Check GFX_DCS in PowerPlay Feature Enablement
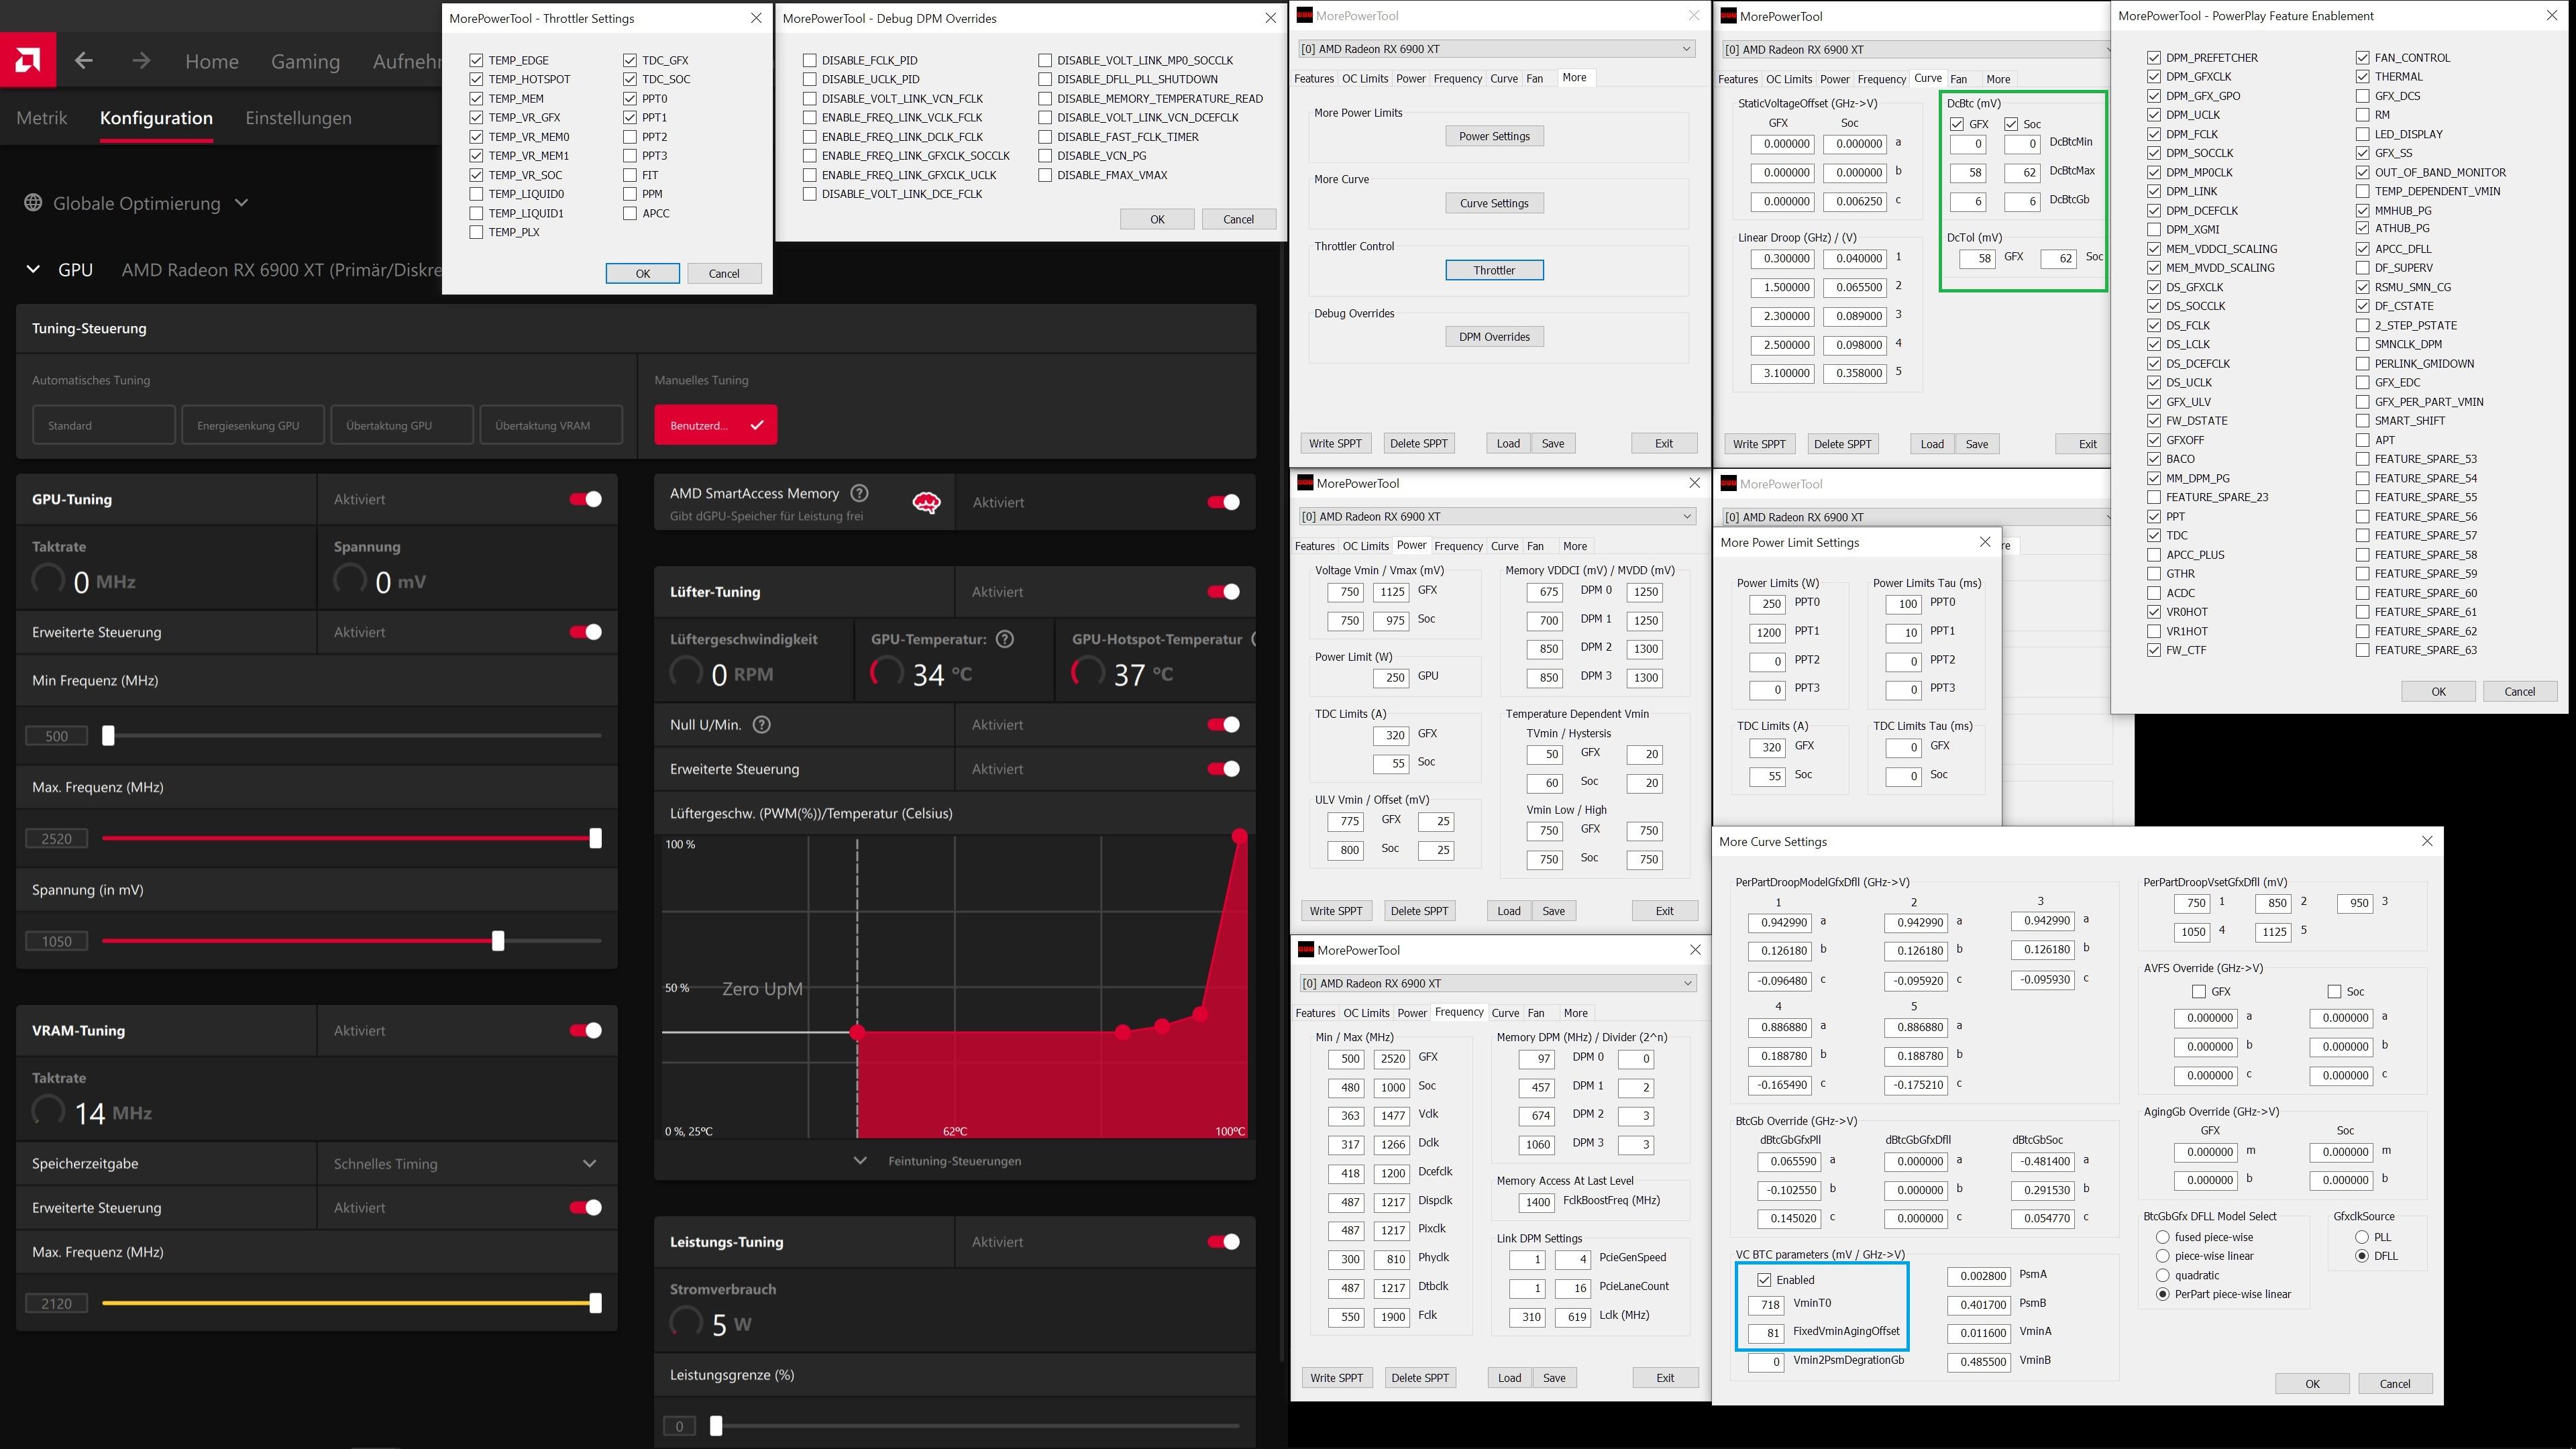2576x1449 pixels. (2363, 96)
